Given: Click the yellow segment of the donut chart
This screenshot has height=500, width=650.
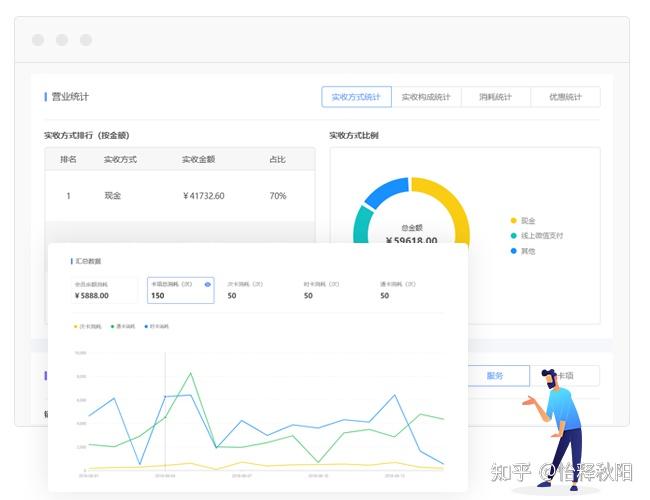Looking at the screenshot, I should coord(451,201).
